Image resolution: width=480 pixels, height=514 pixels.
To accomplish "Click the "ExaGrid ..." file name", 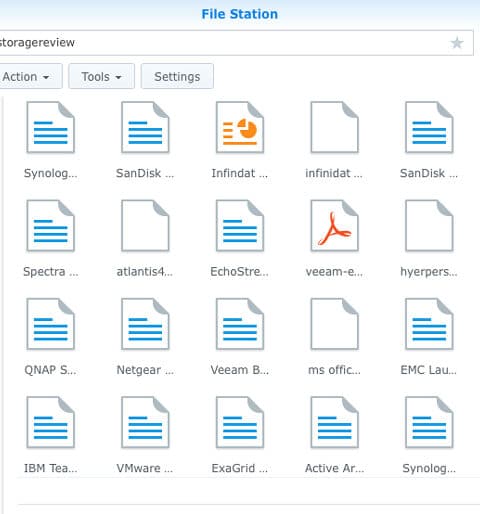I will tap(240, 468).
